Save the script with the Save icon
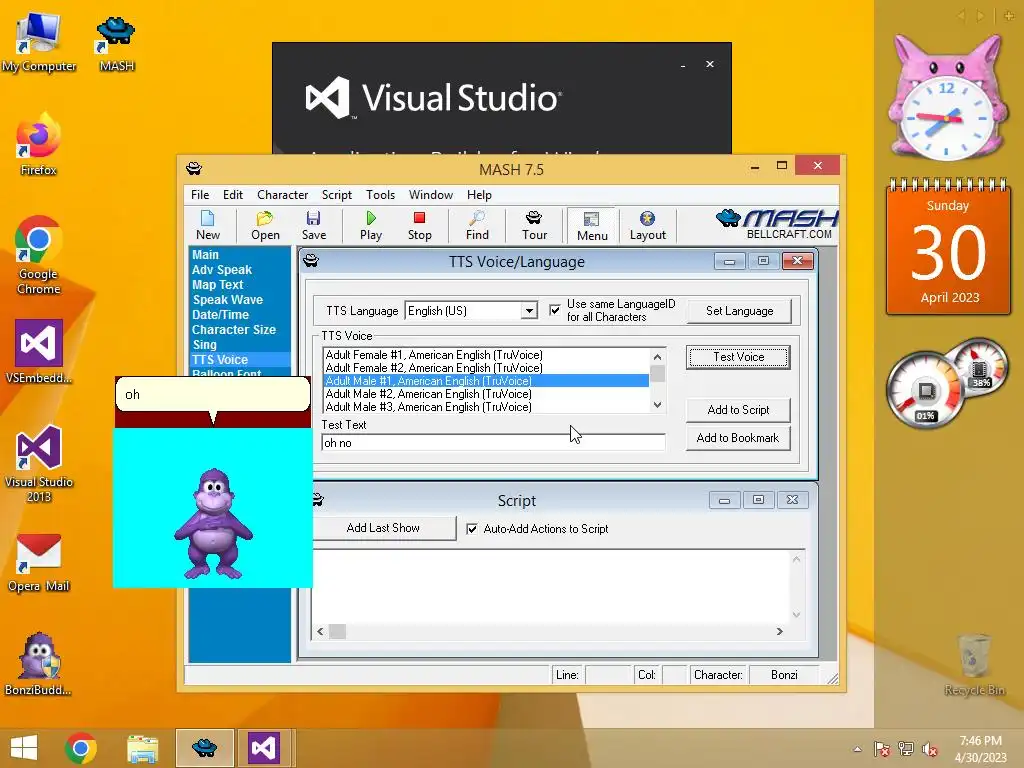The width and height of the screenshot is (1024, 768). coord(313,225)
